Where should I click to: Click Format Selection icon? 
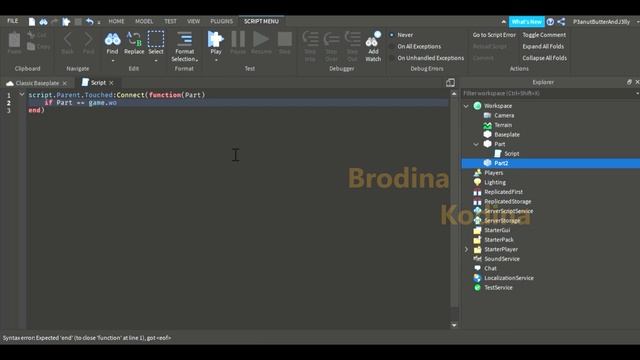coord(184,39)
